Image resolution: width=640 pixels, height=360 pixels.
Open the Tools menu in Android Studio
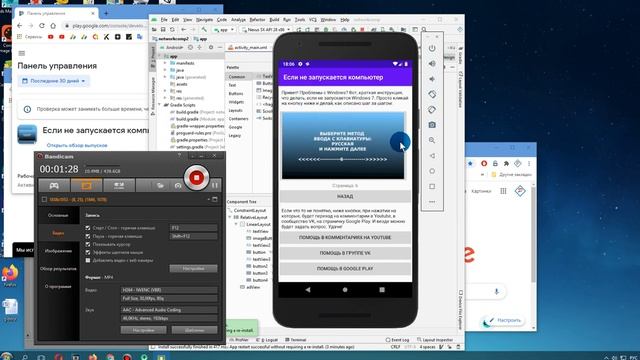coord(300,20)
